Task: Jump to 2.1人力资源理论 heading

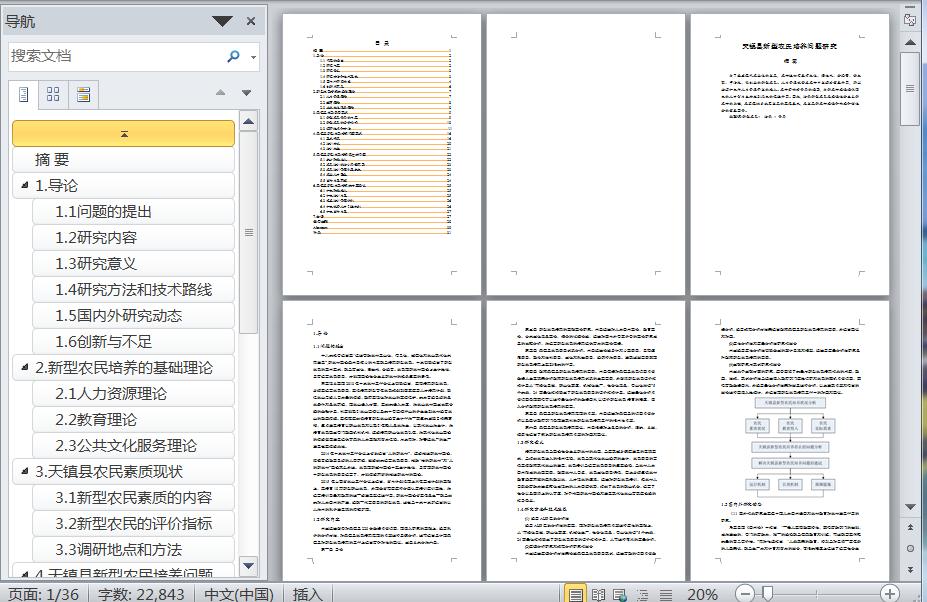Action: 134,394
